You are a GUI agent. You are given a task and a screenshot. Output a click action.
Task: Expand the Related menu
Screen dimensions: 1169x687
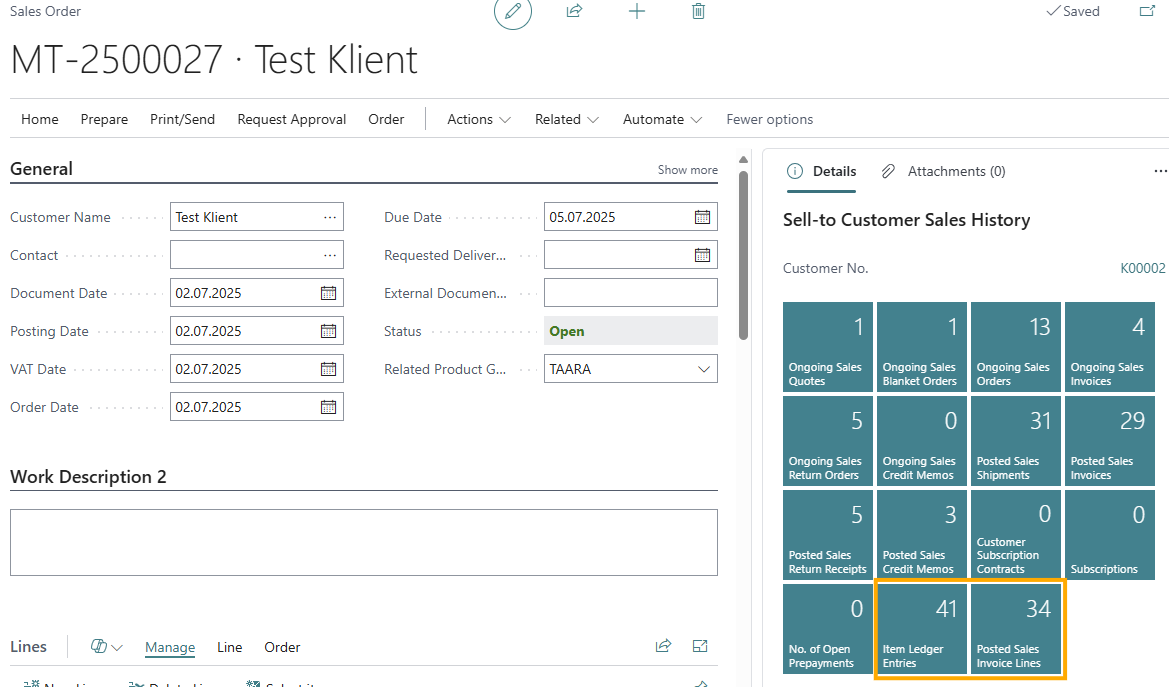(x=567, y=119)
